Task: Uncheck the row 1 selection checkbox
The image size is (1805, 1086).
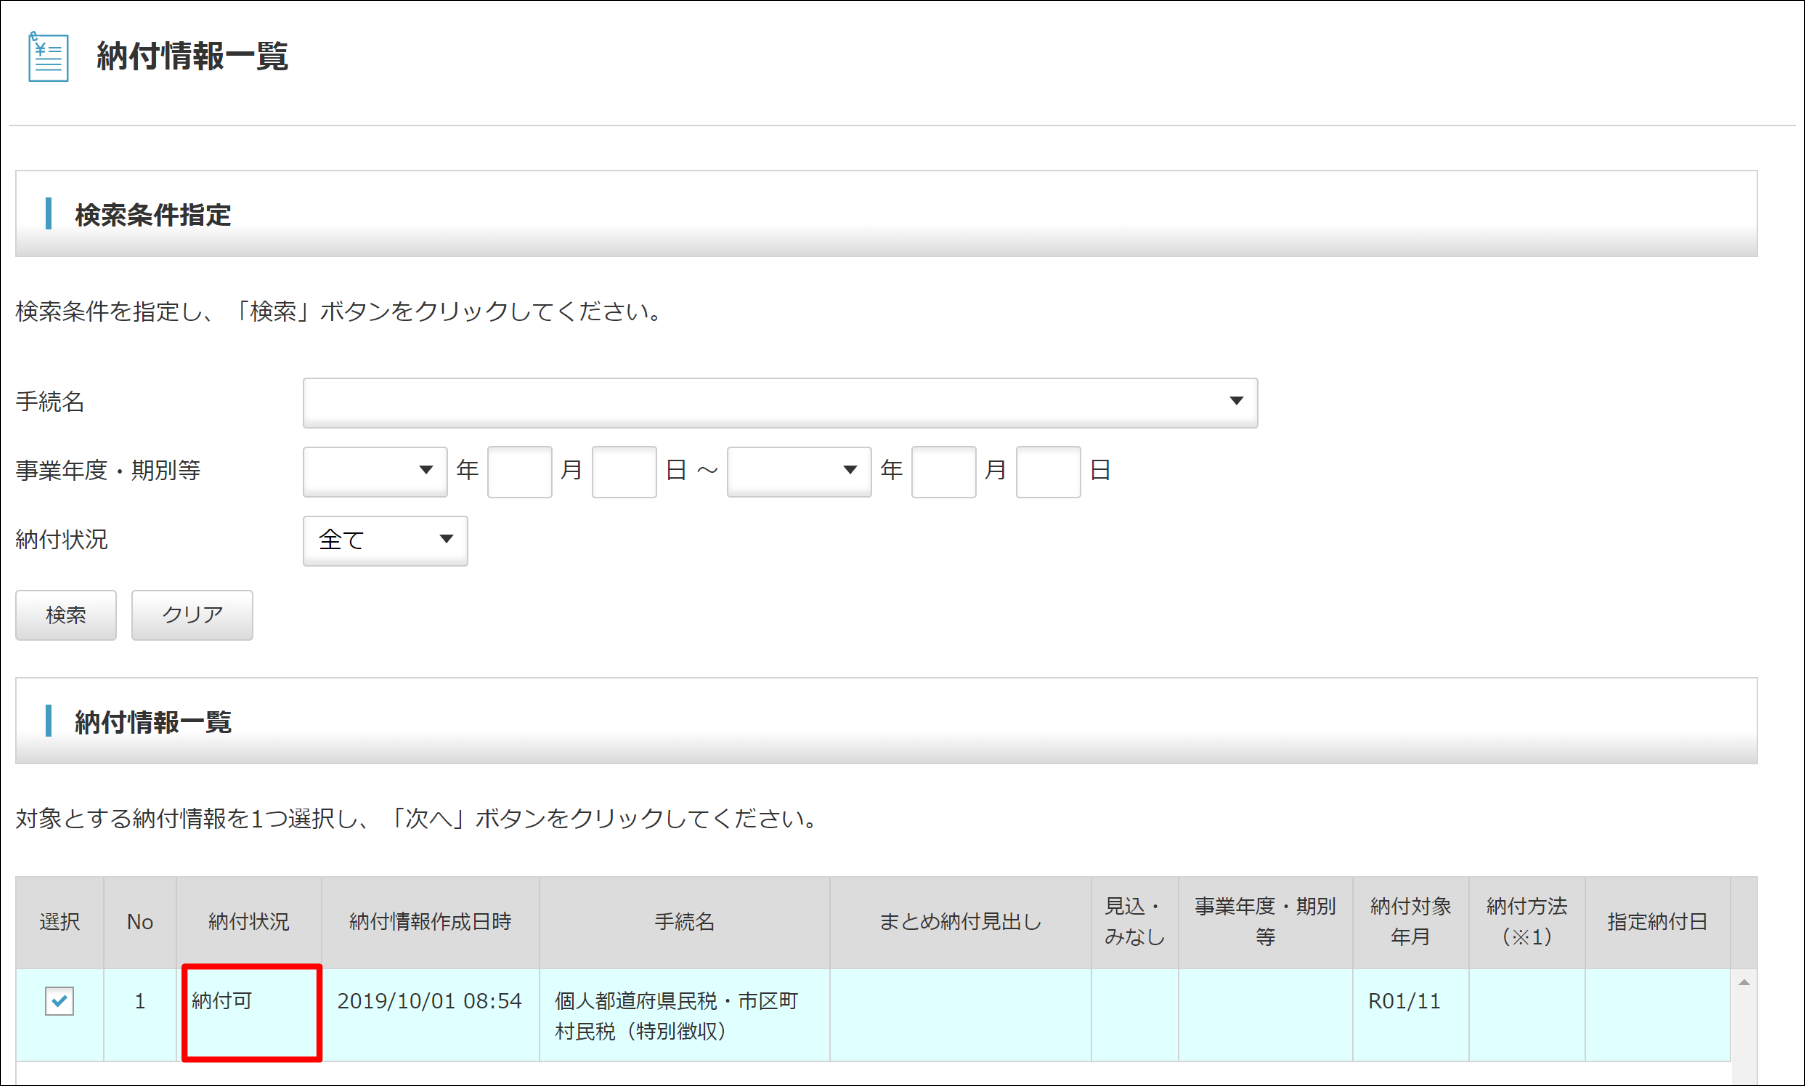Action: tap(60, 1001)
